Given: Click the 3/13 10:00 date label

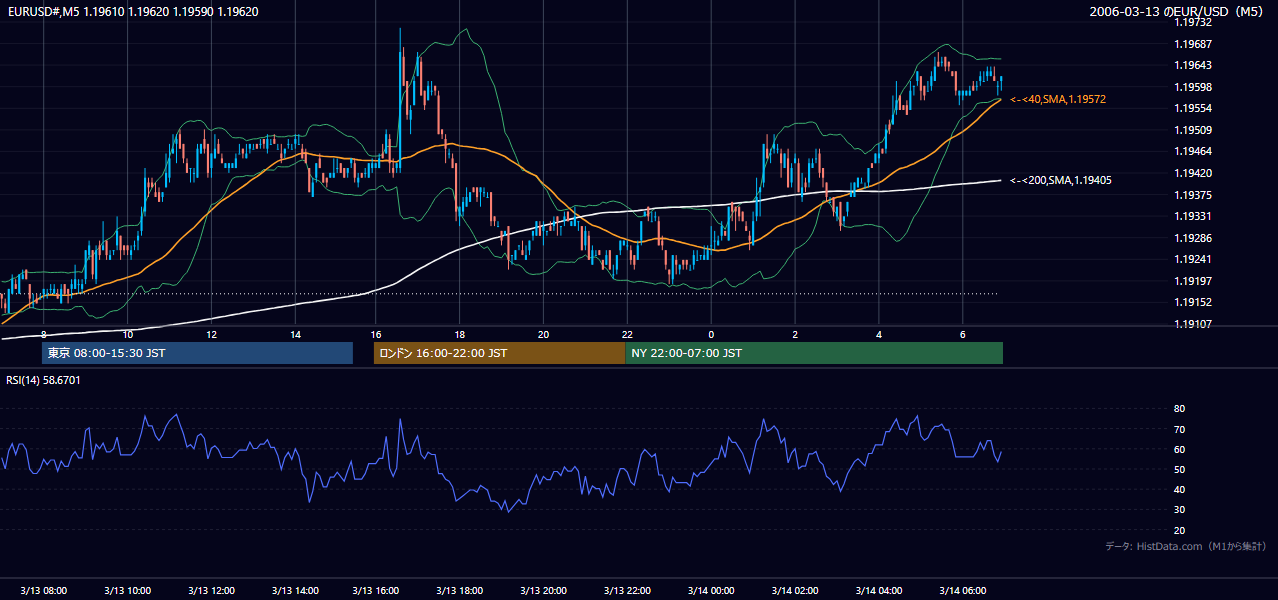Looking at the screenshot, I should point(127,591).
